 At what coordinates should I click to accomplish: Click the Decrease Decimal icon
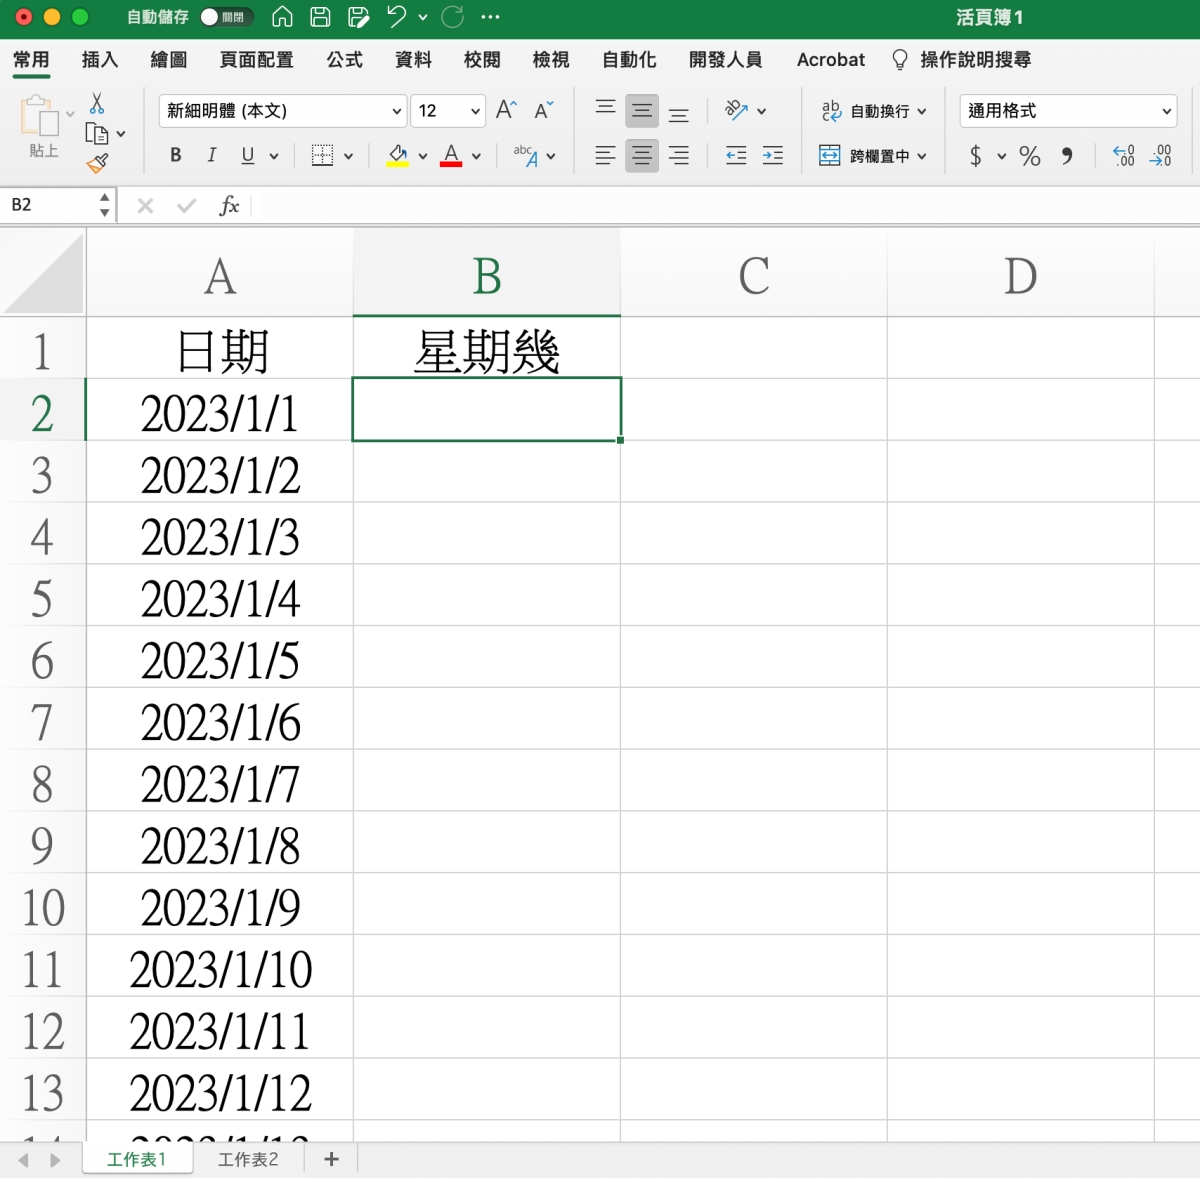1161,155
